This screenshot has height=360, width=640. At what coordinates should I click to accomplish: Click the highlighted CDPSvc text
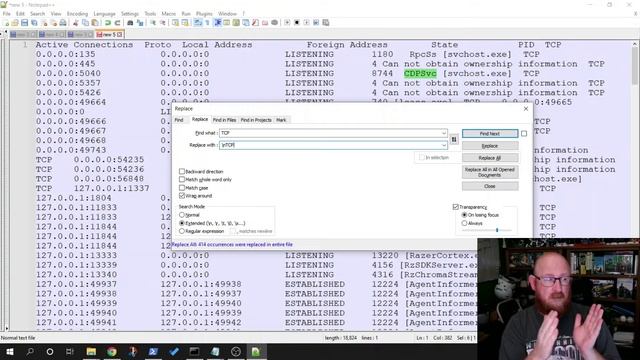(x=420, y=73)
